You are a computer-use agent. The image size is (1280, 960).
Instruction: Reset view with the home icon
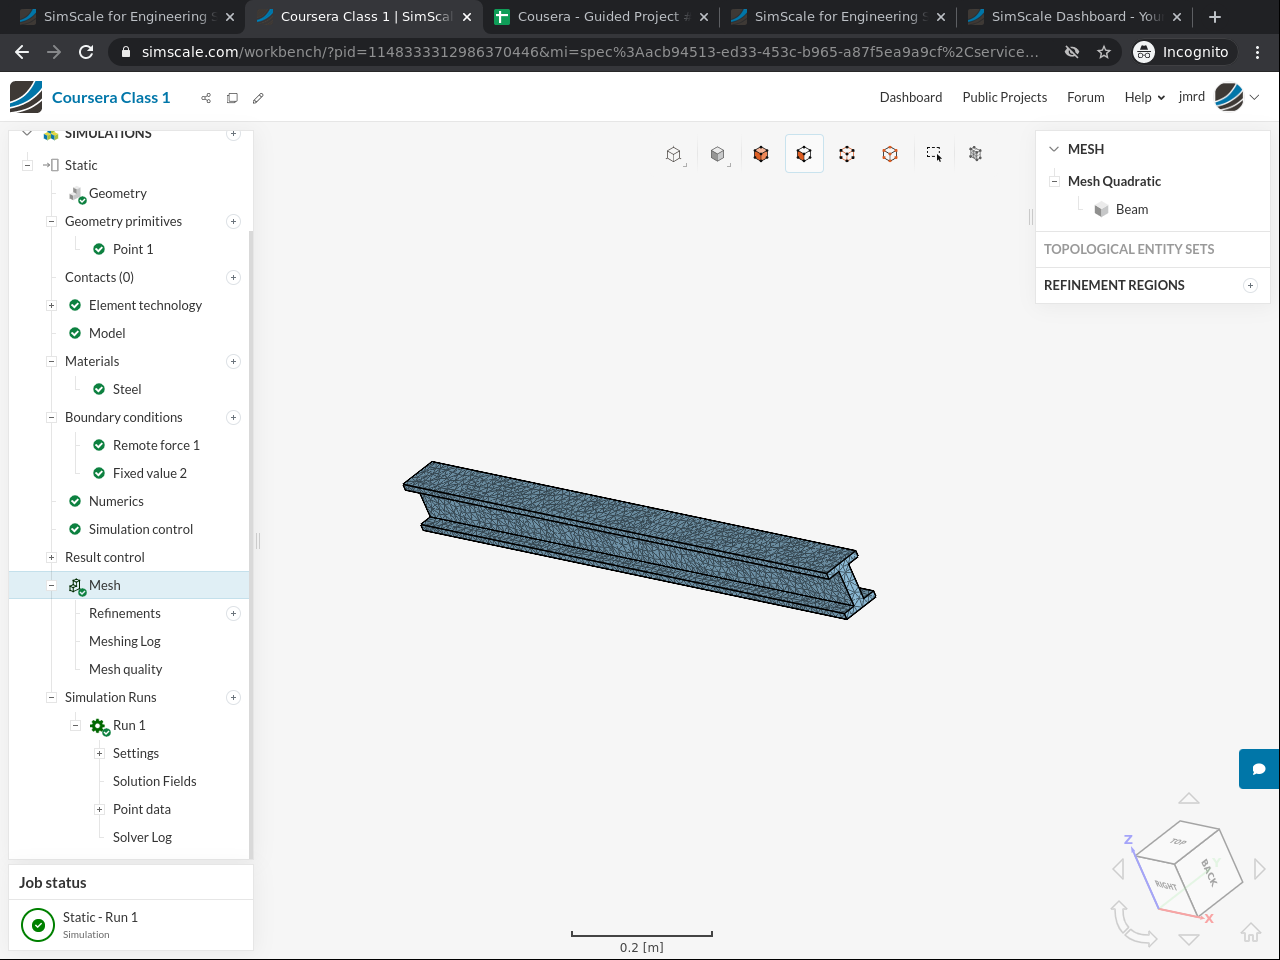pyautogui.click(x=1251, y=932)
